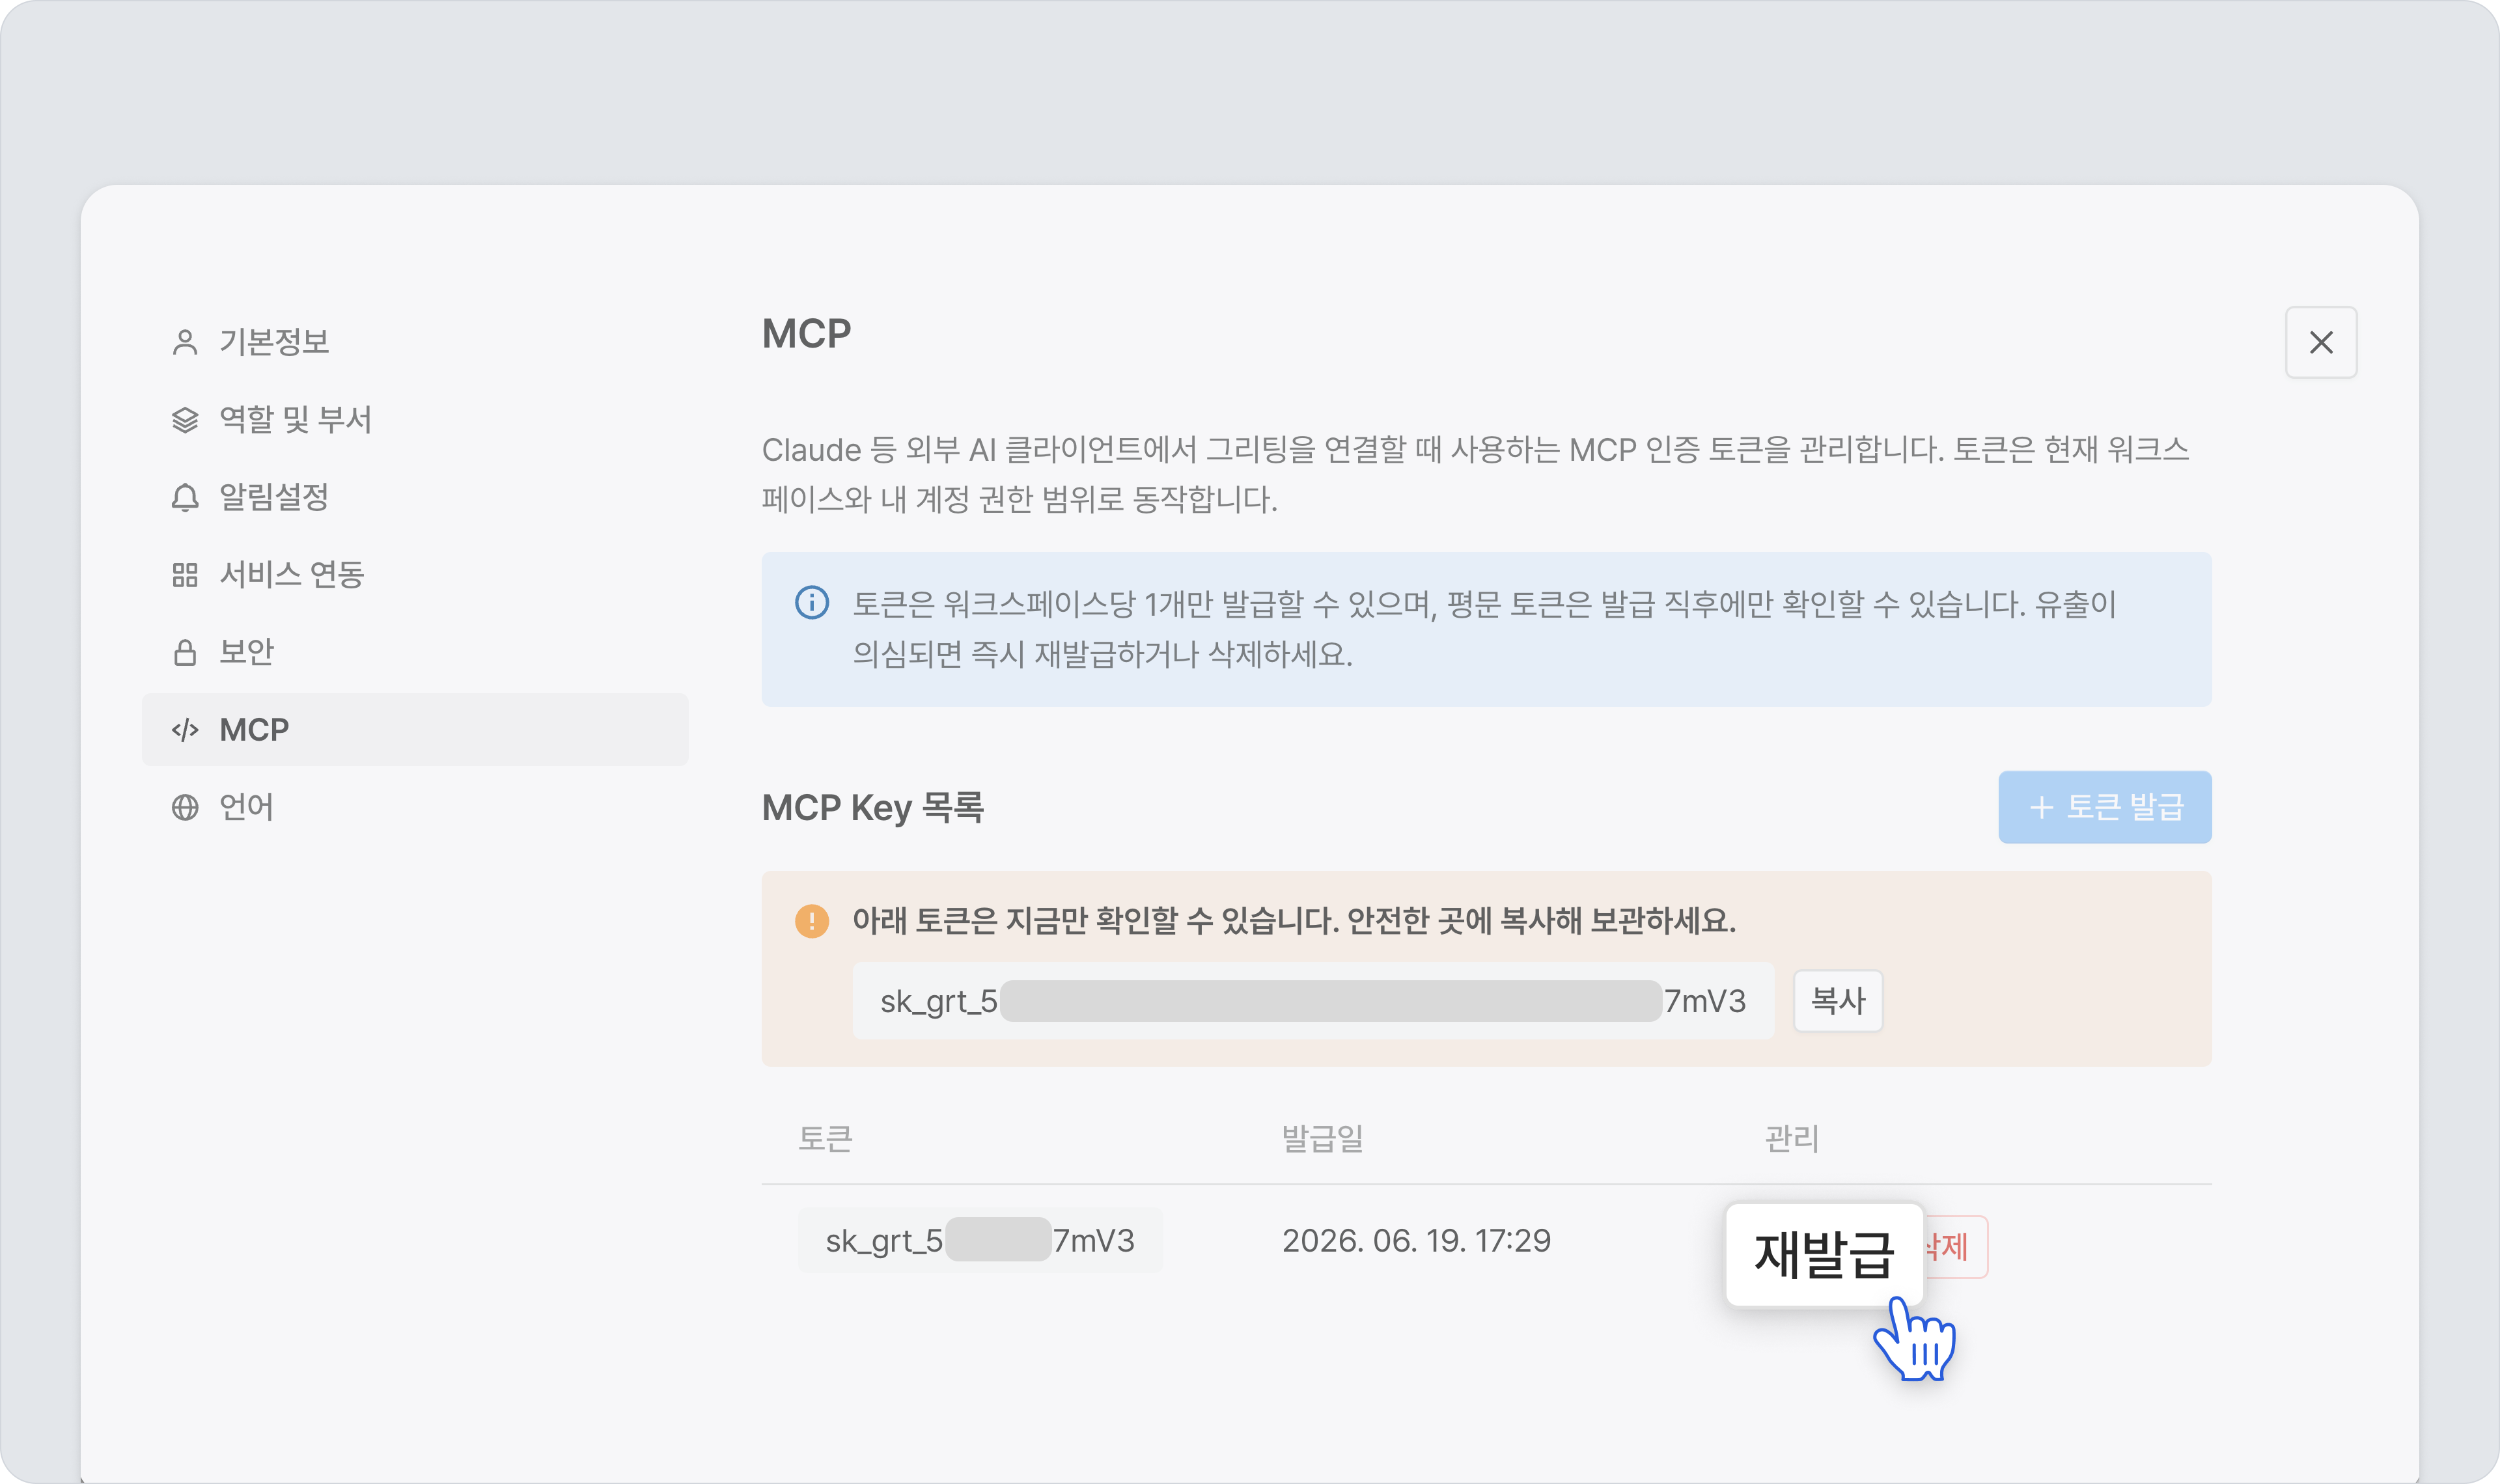Copy the new token with 복사
The image size is (2500, 1484).
click(1838, 1000)
